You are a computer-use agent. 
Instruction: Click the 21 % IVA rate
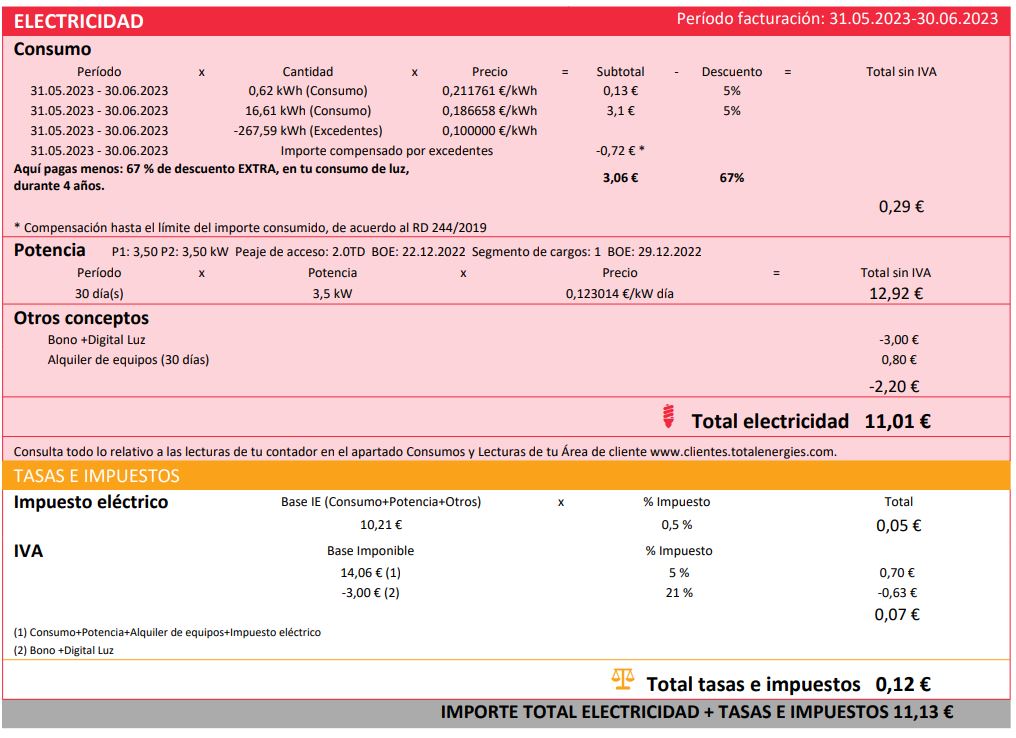(679, 593)
